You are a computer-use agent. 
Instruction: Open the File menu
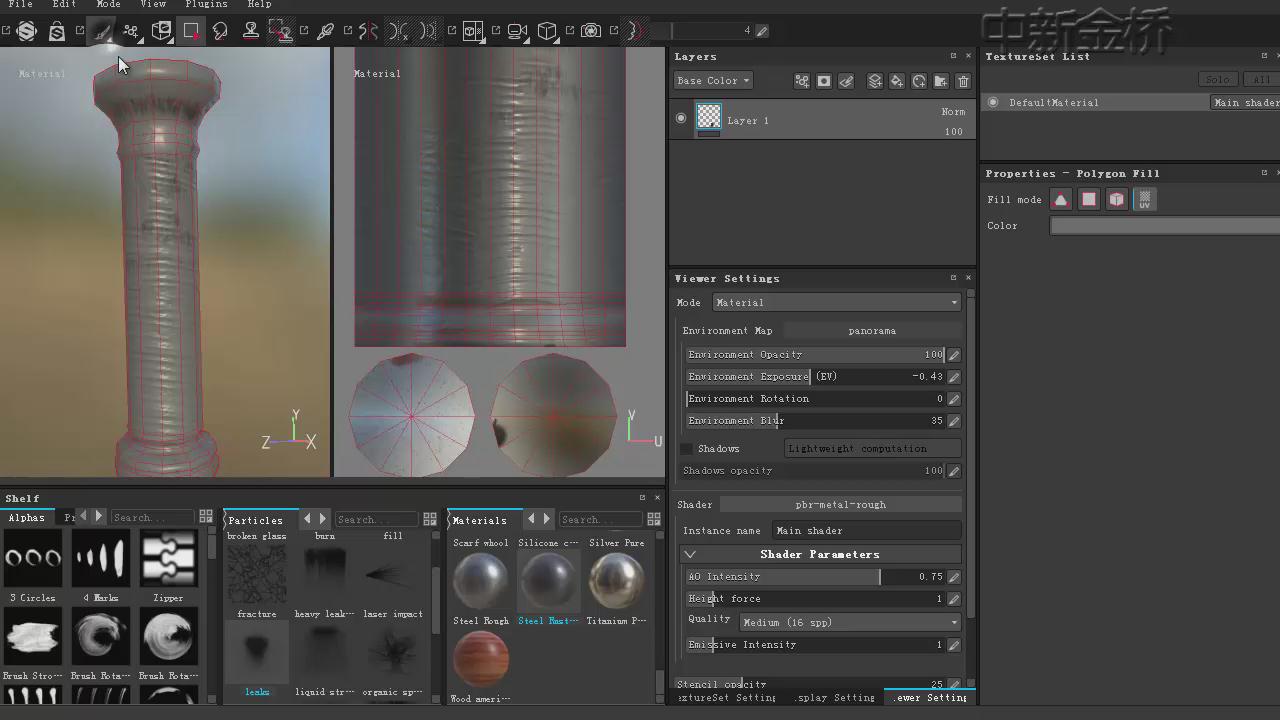[20, 5]
